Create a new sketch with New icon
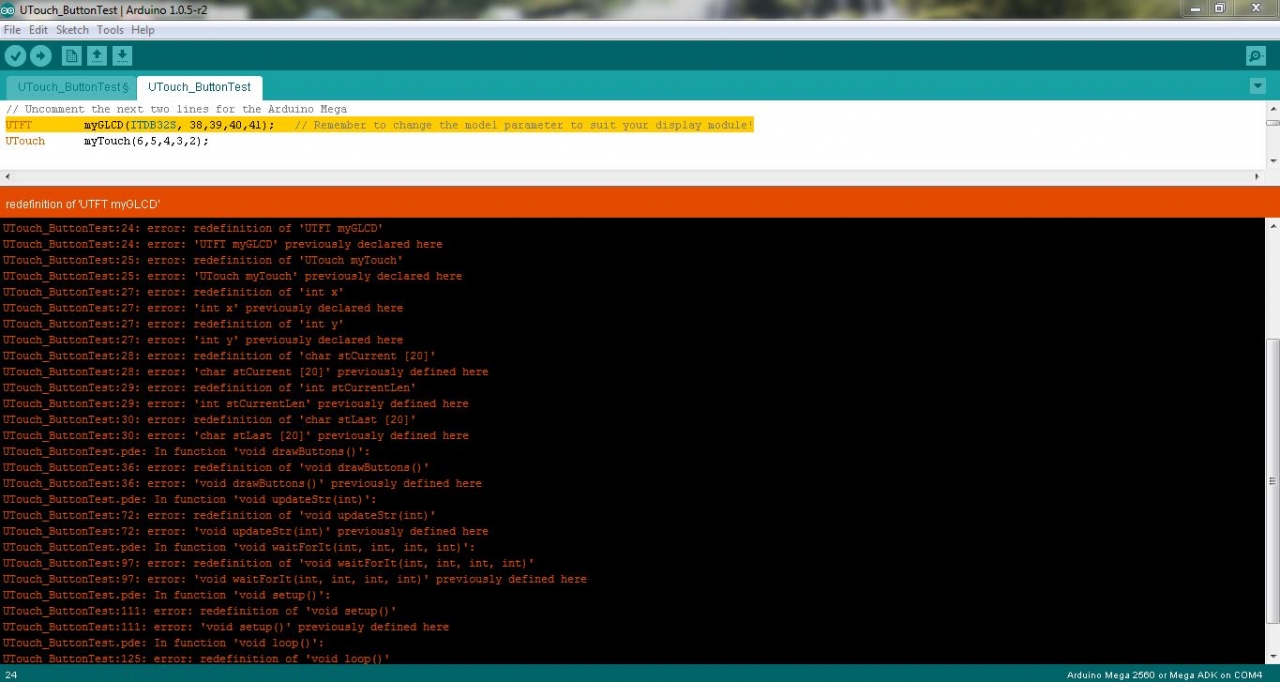The image size is (1280, 682). (x=71, y=56)
